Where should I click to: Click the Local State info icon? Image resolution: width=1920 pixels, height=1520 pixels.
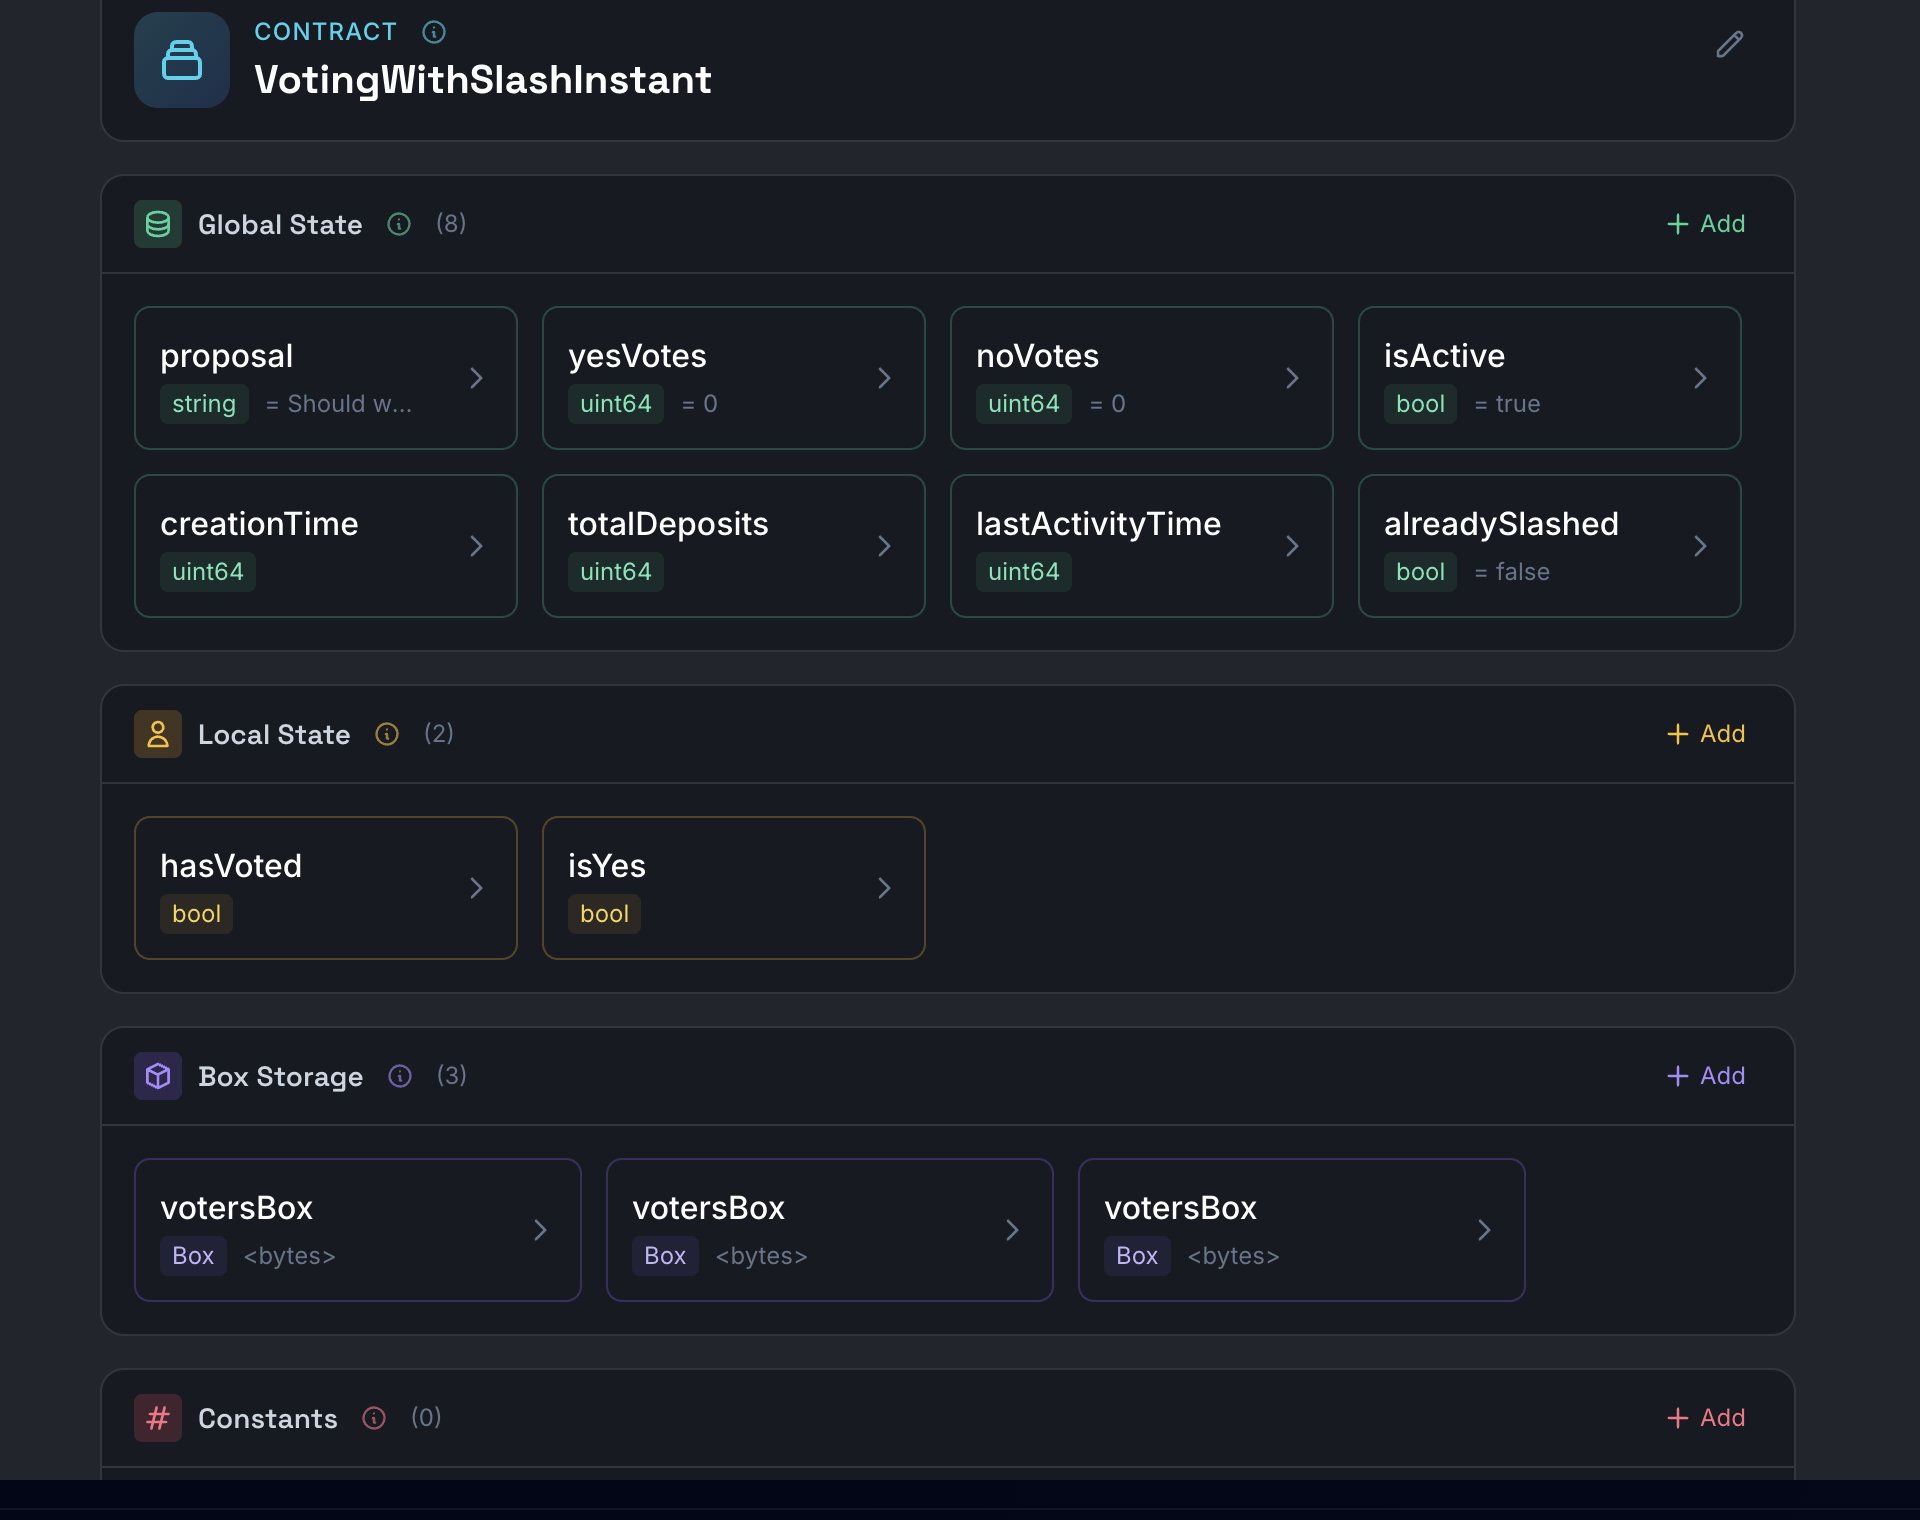pyautogui.click(x=387, y=734)
